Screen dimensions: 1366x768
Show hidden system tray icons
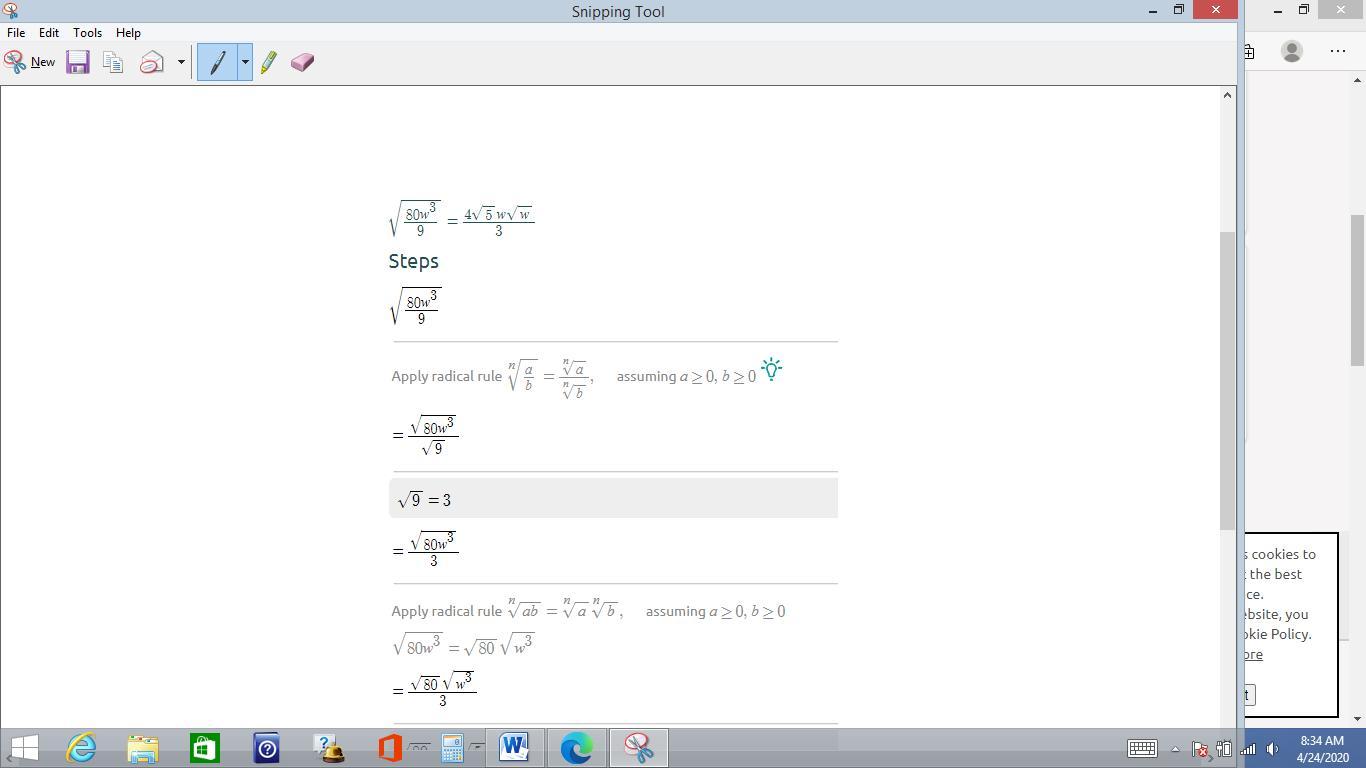click(x=1175, y=748)
